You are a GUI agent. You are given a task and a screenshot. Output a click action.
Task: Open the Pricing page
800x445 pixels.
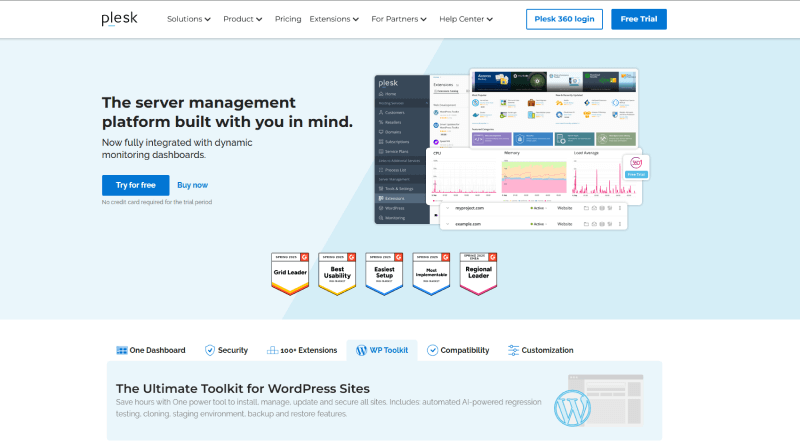[x=288, y=19]
